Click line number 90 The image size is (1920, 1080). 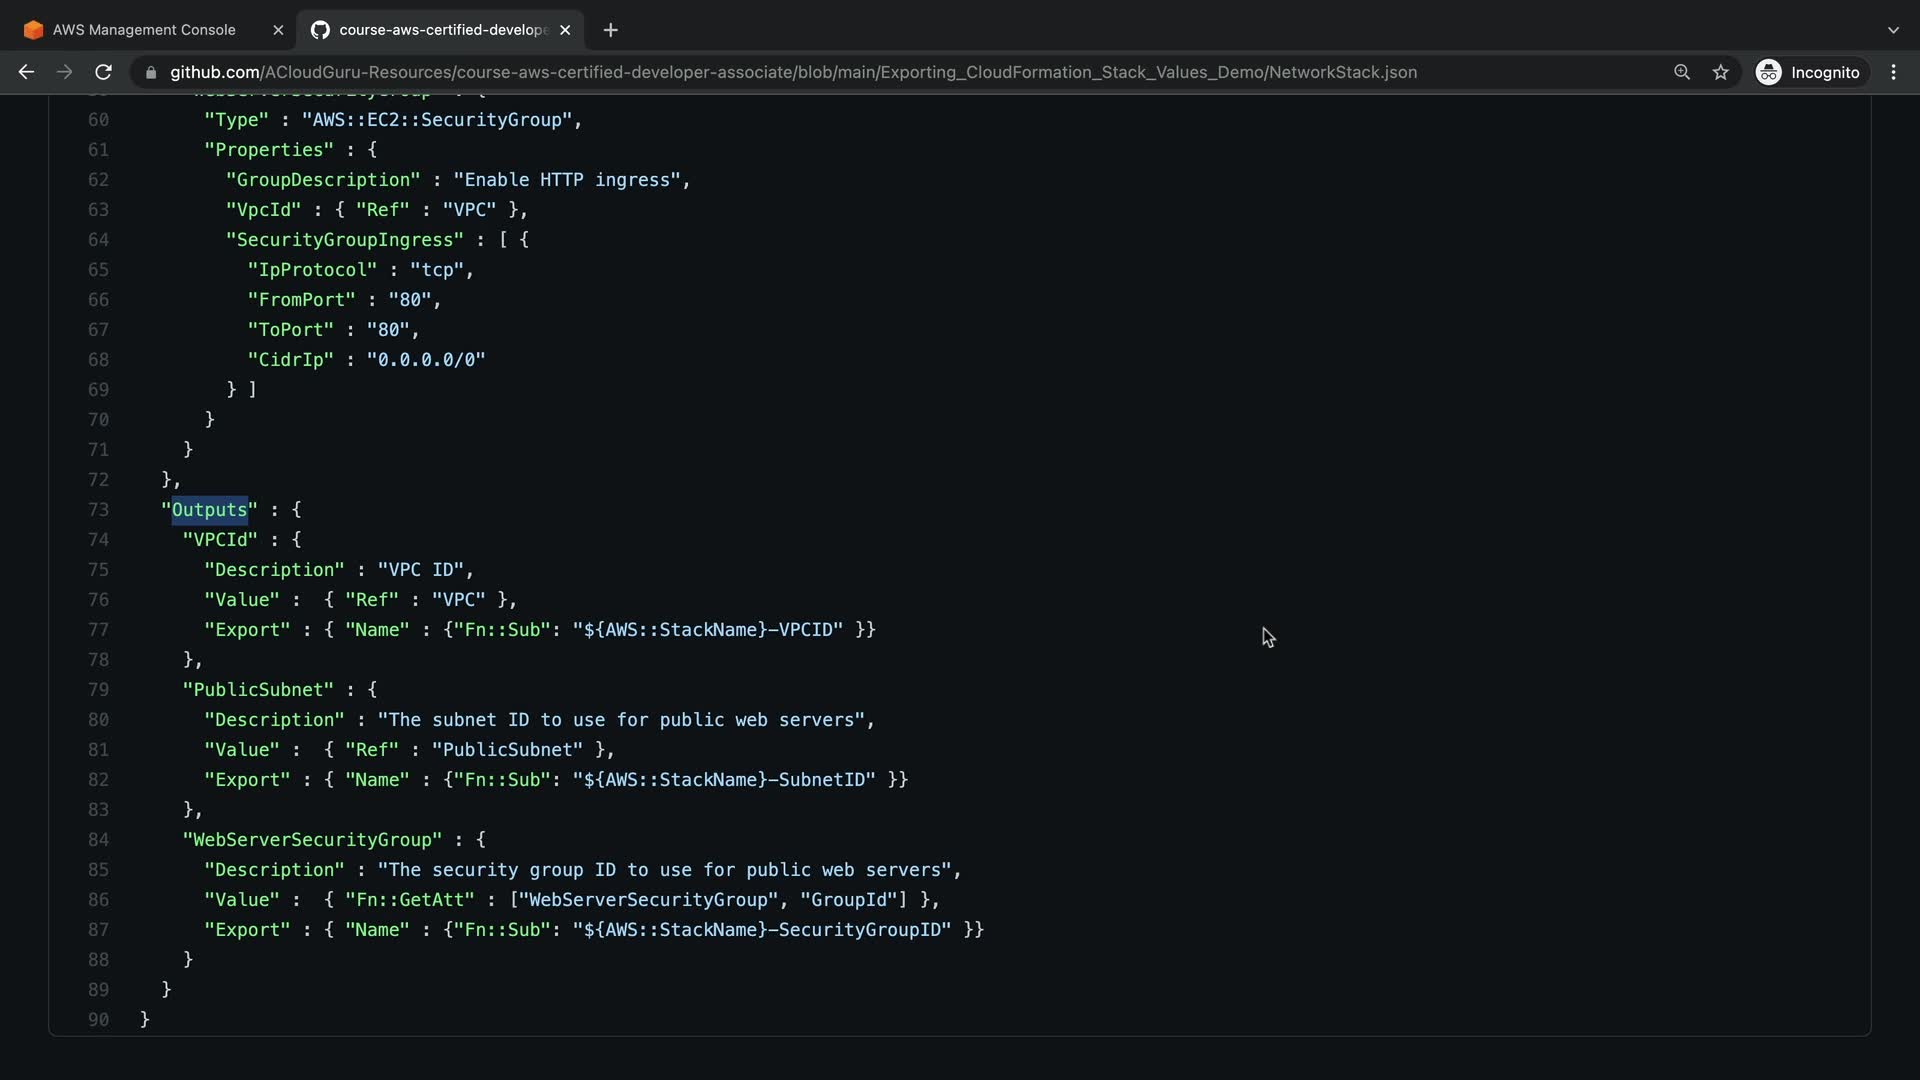(98, 1020)
